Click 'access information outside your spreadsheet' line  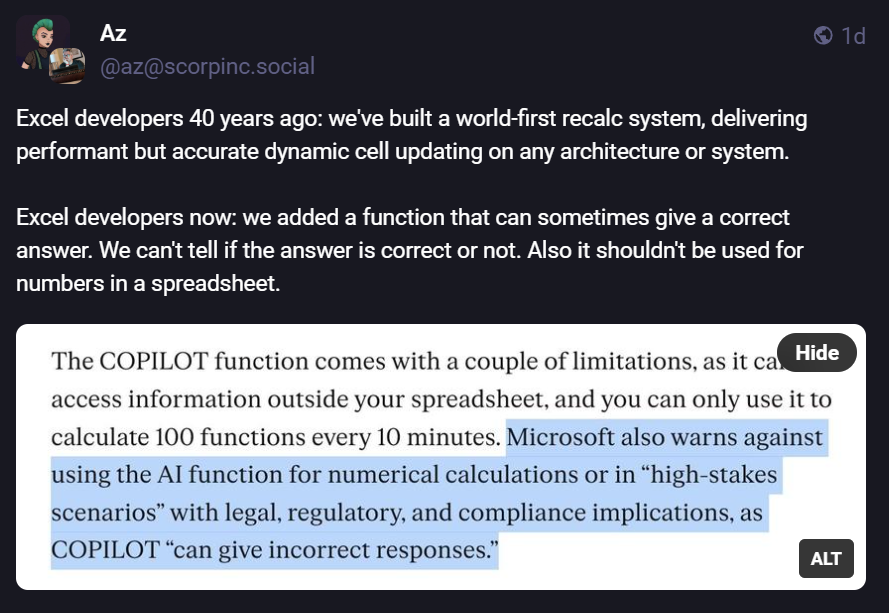tap(287, 400)
